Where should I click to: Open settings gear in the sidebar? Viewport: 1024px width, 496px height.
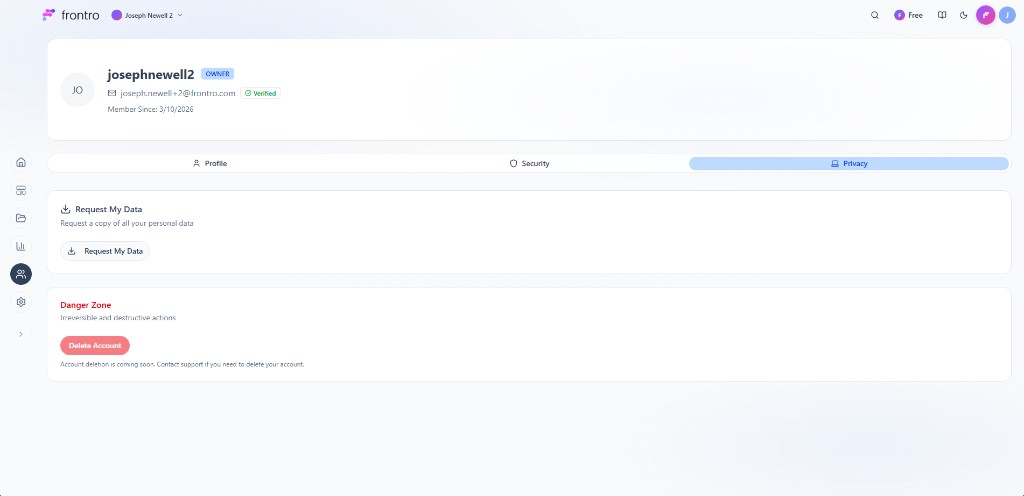(21, 302)
